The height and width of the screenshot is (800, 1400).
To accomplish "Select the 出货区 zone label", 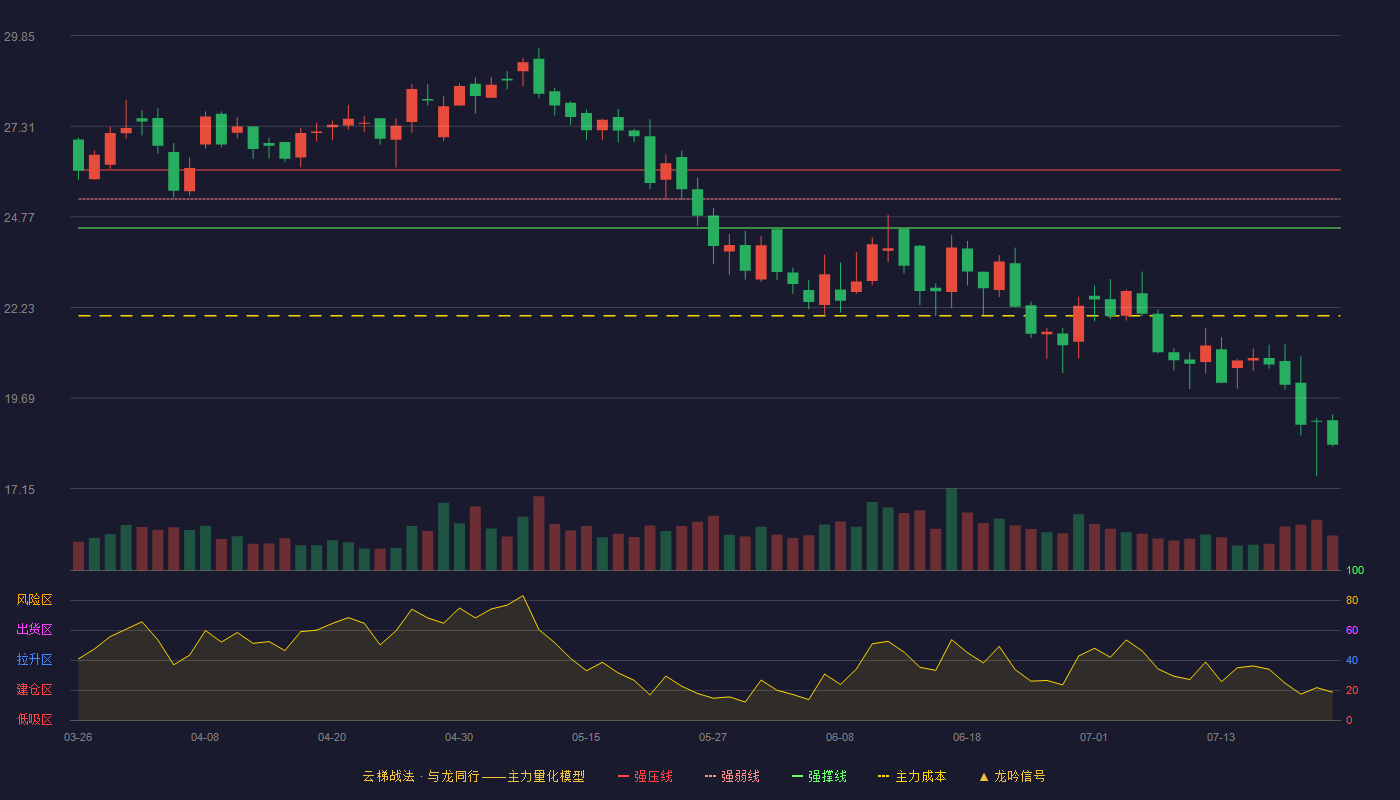I will pos(34,630).
